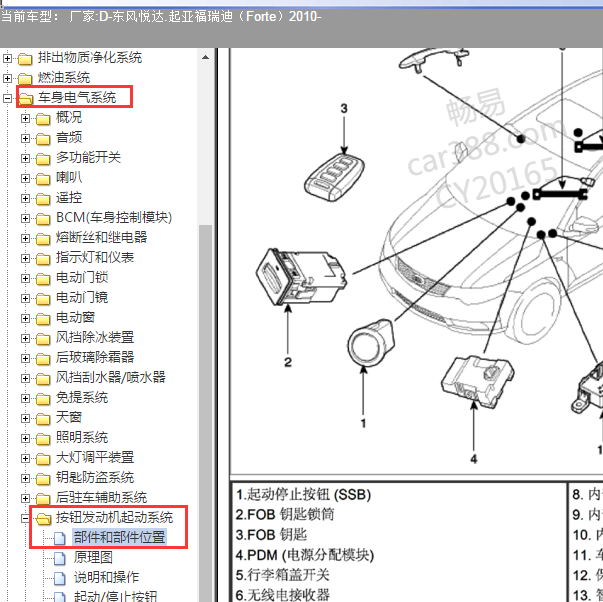Click the 天窗 folder icon

(43, 419)
